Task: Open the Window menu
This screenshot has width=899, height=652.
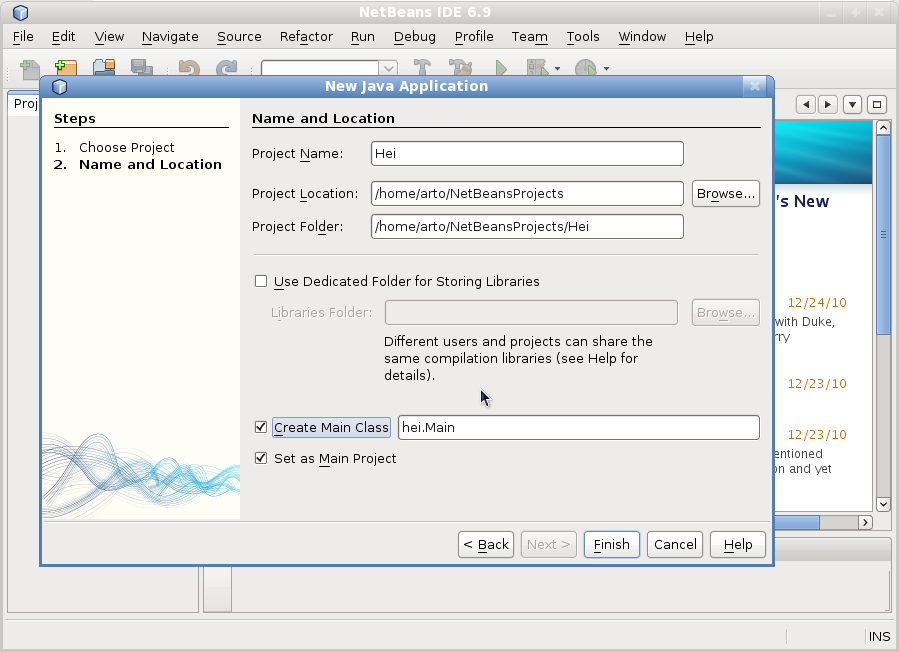Action: click(x=642, y=37)
